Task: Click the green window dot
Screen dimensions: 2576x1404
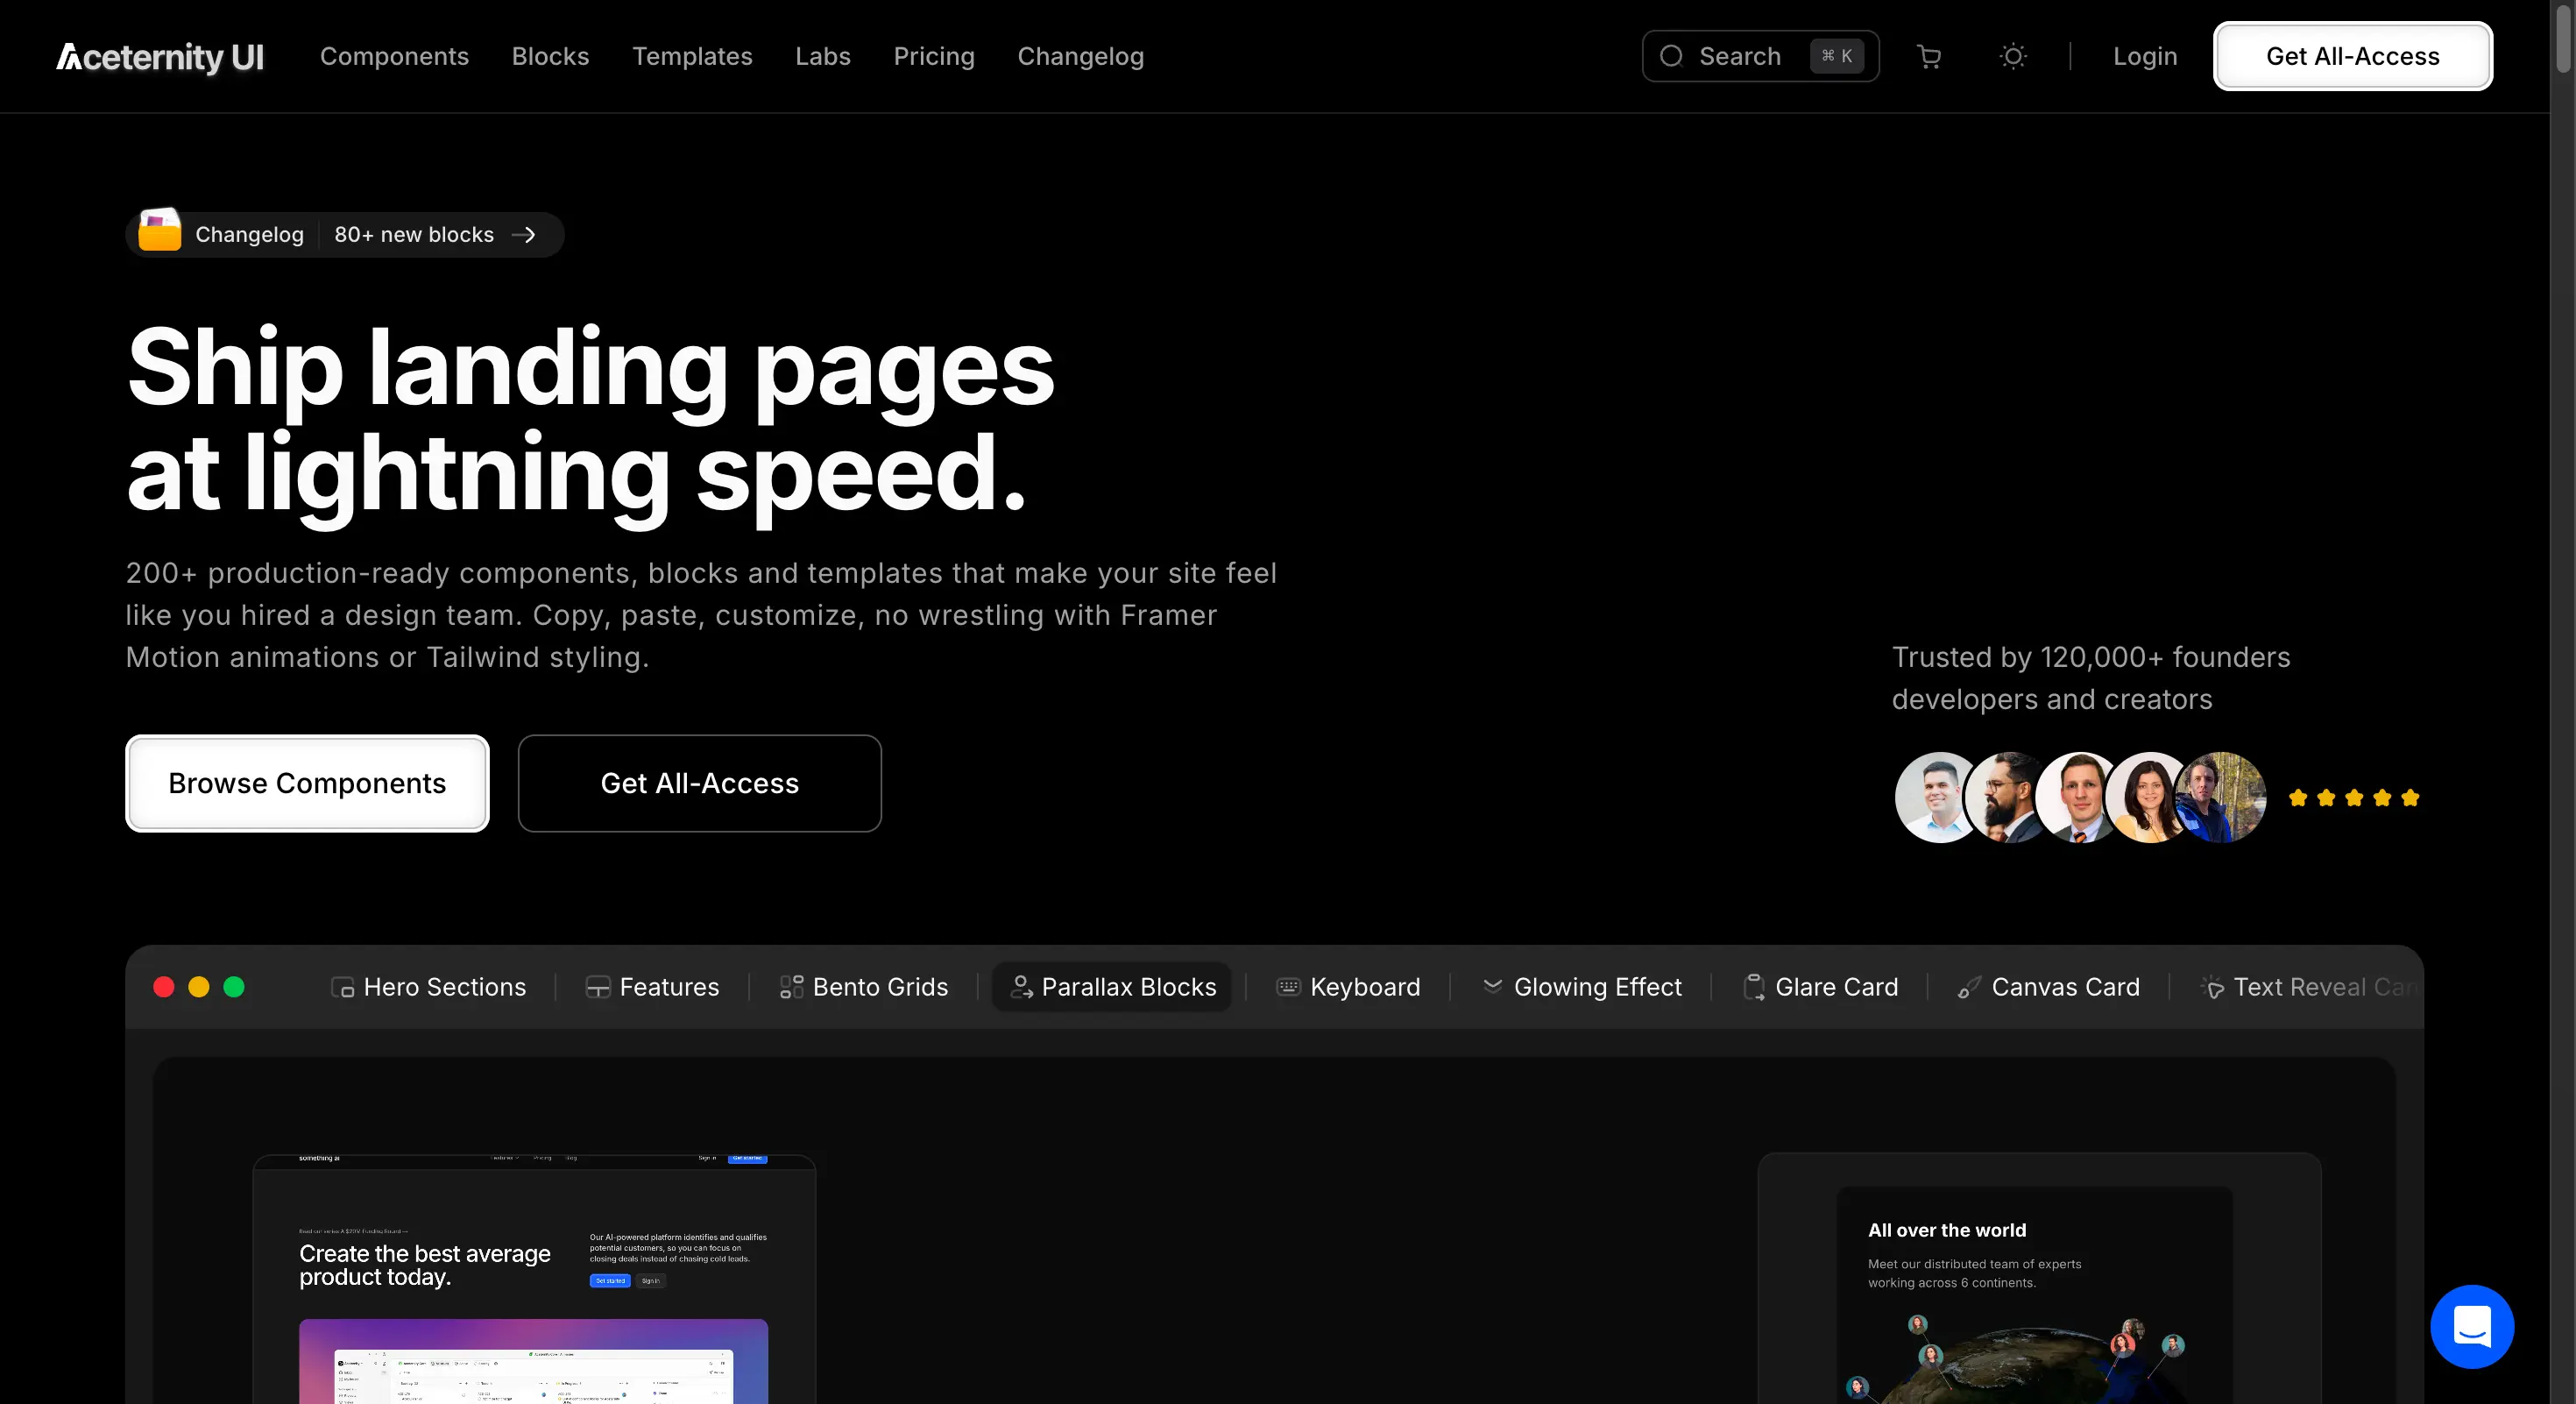Action: point(234,988)
